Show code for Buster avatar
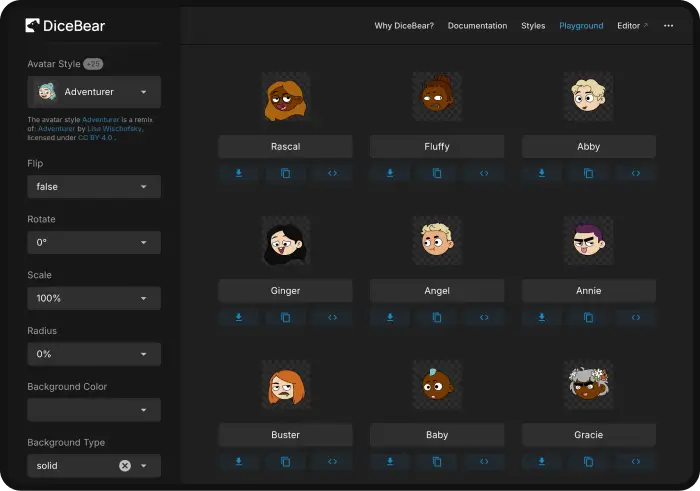The width and height of the screenshot is (700, 491). click(332, 462)
